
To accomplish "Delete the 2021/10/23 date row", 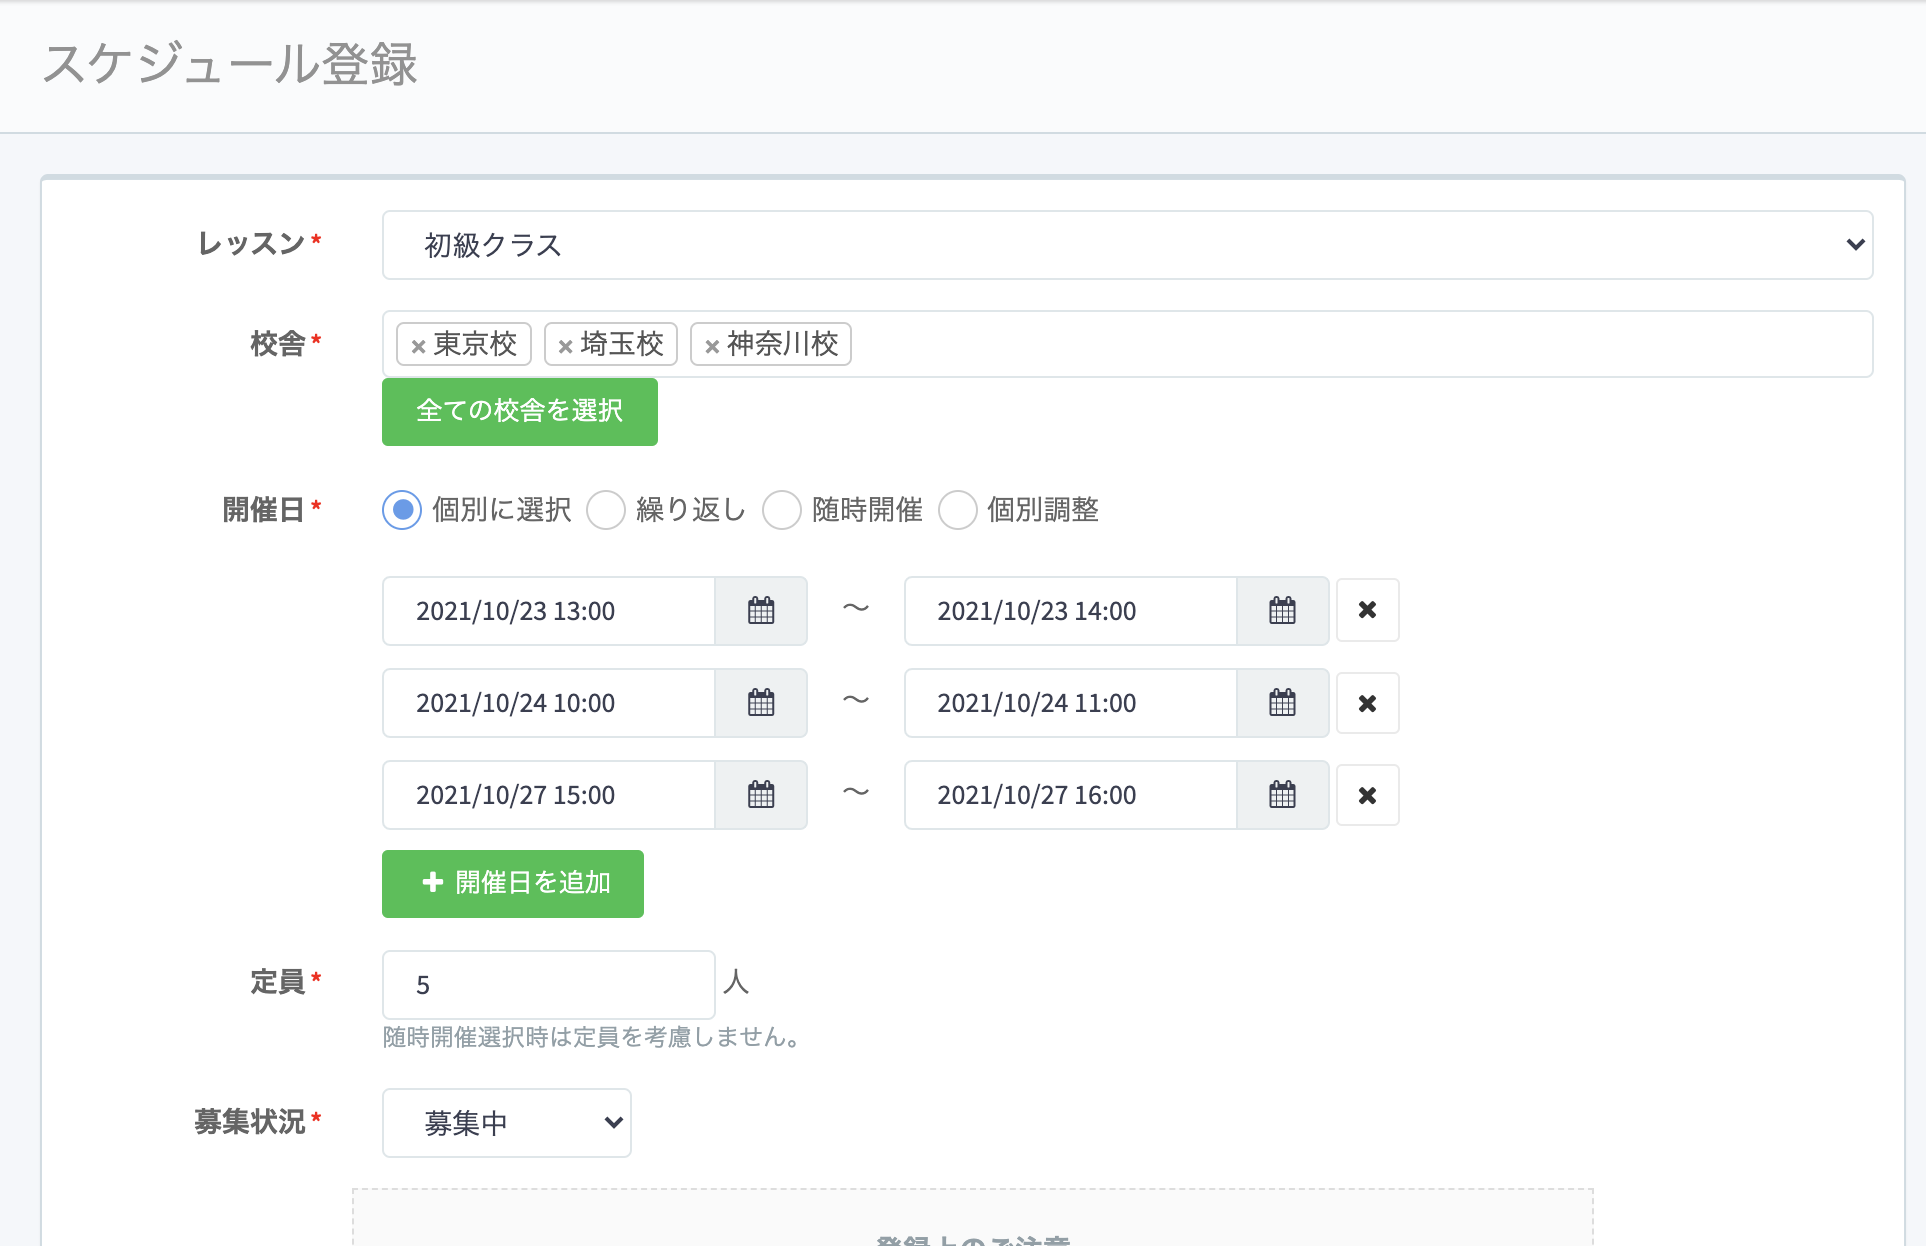I will tap(1367, 610).
